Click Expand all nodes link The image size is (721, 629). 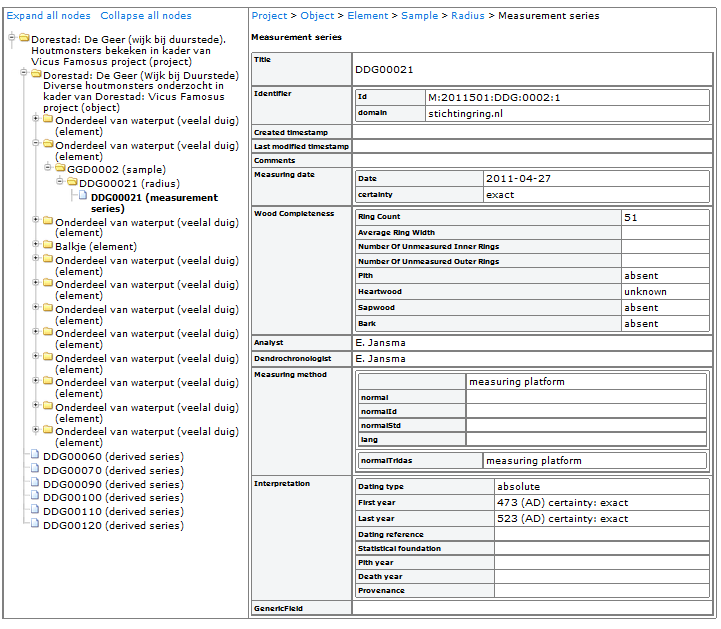(x=48, y=16)
